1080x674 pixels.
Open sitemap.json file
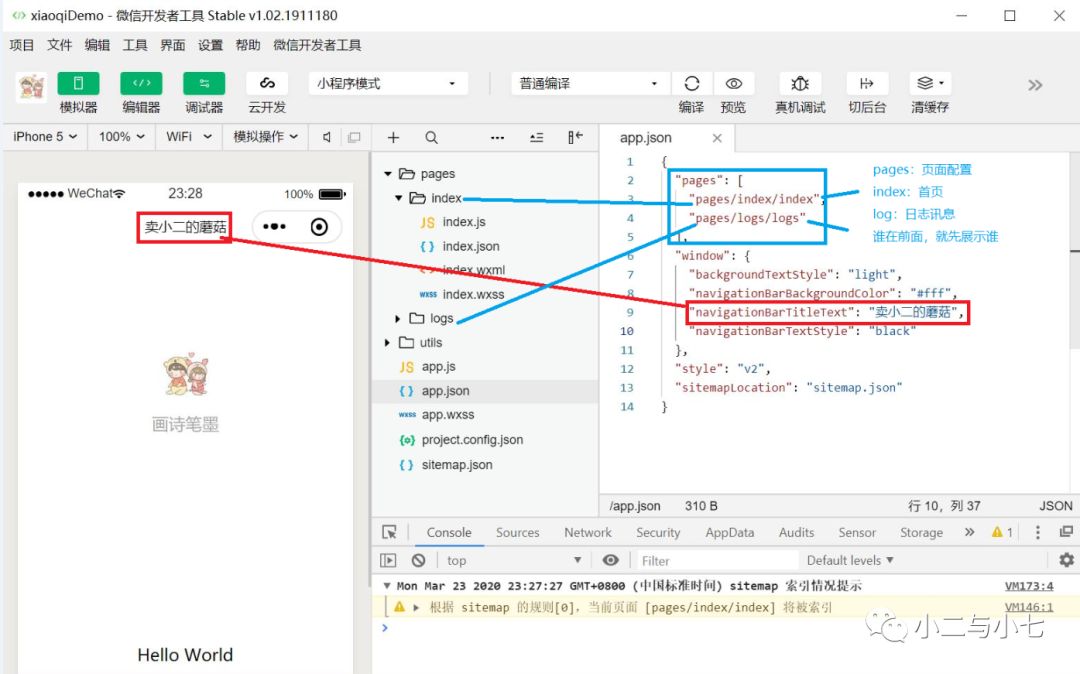click(x=457, y=465)
